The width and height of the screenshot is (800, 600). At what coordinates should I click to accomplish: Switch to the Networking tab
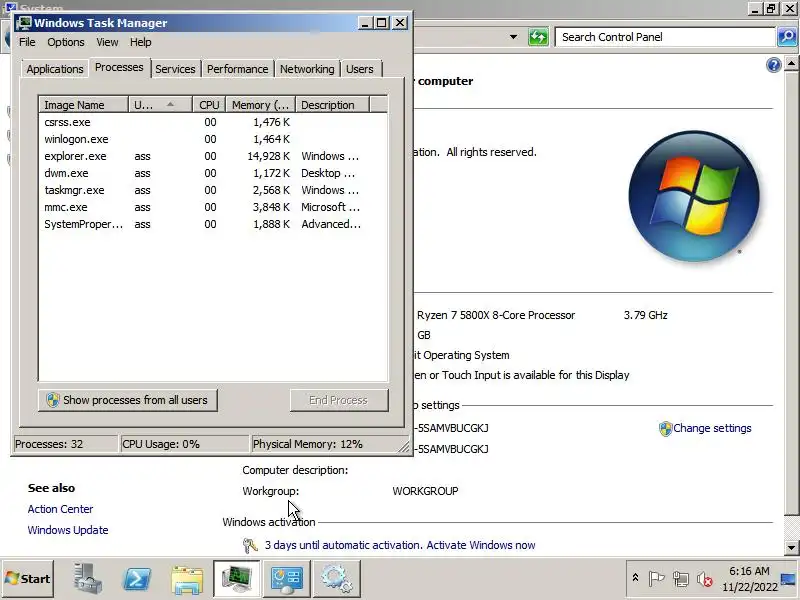pyautogui.click(x=307, y=69)
